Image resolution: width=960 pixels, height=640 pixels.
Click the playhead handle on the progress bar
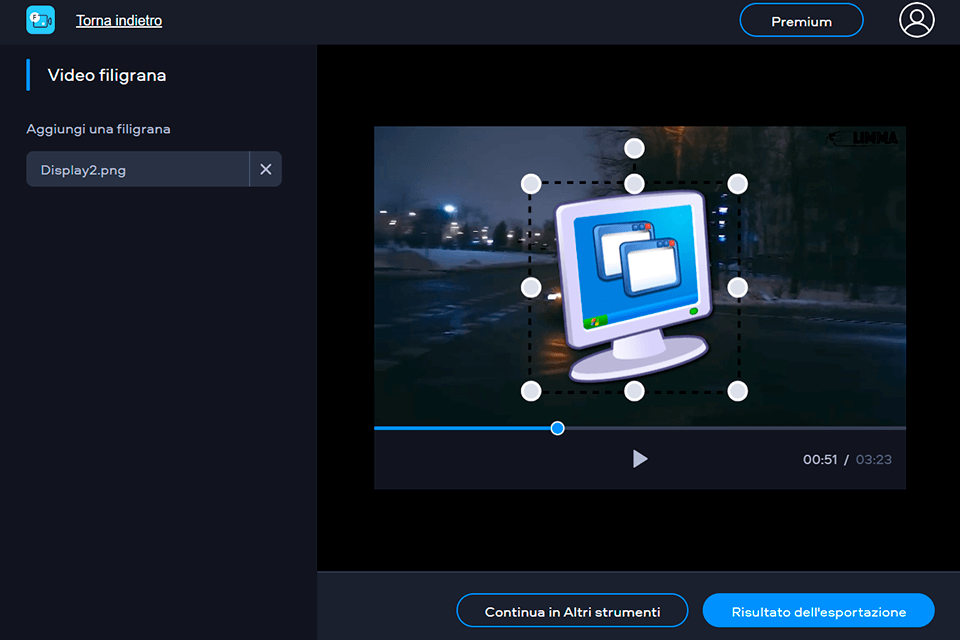point(556,428)
